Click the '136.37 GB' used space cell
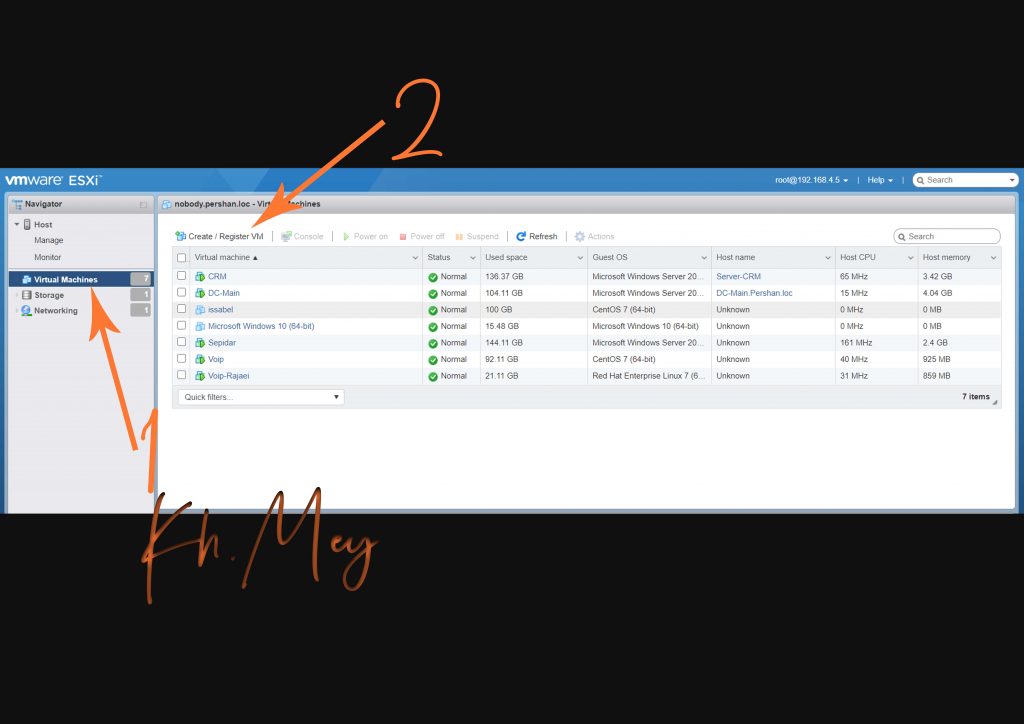The width and height of the screenshot is (1024, 724). point(504,277)
